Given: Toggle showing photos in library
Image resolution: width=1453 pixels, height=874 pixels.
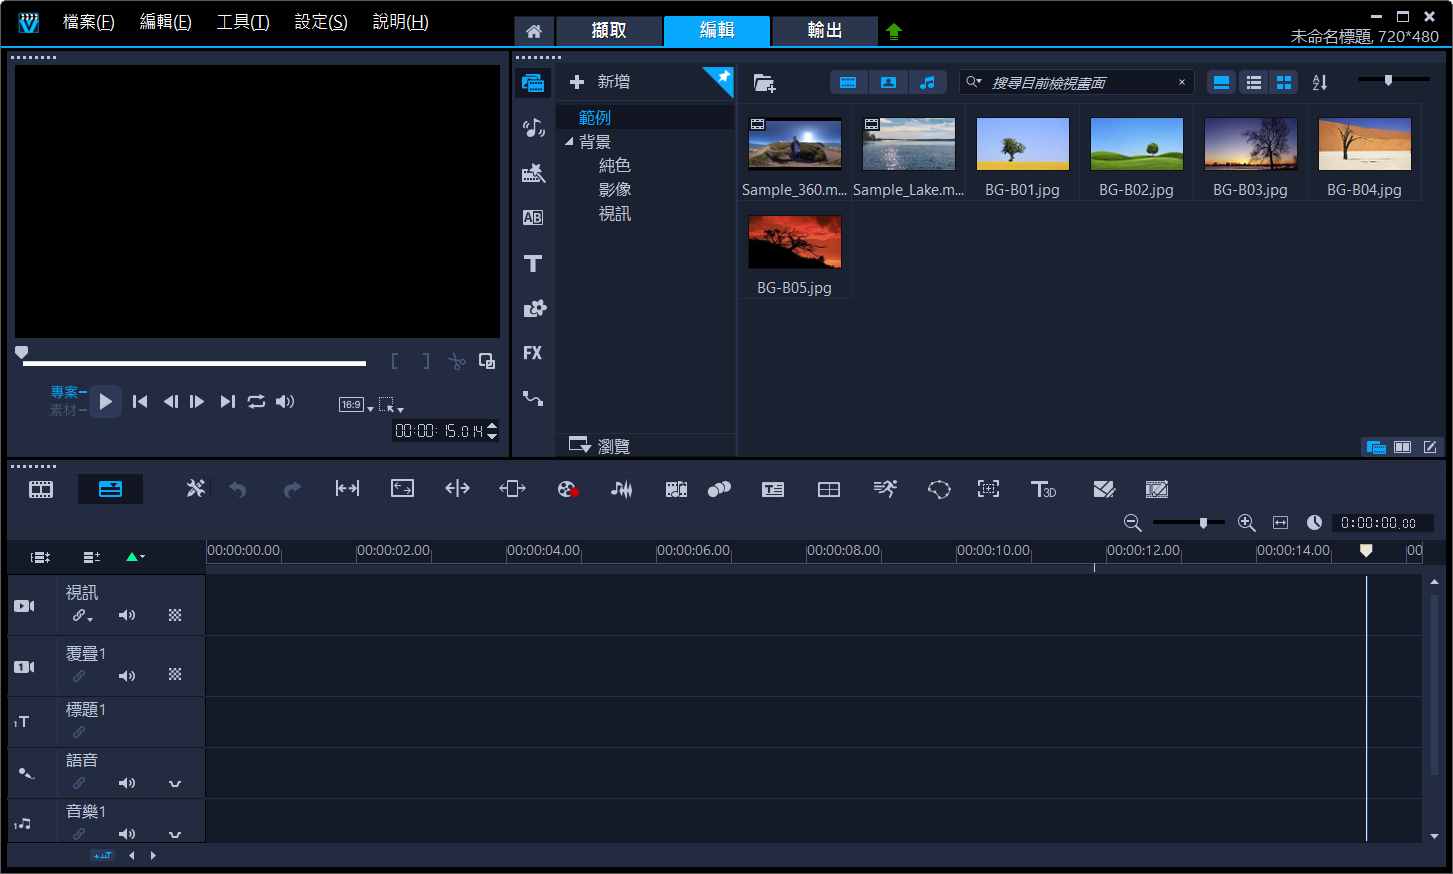Looking at the screenshot, I should 888,83.
